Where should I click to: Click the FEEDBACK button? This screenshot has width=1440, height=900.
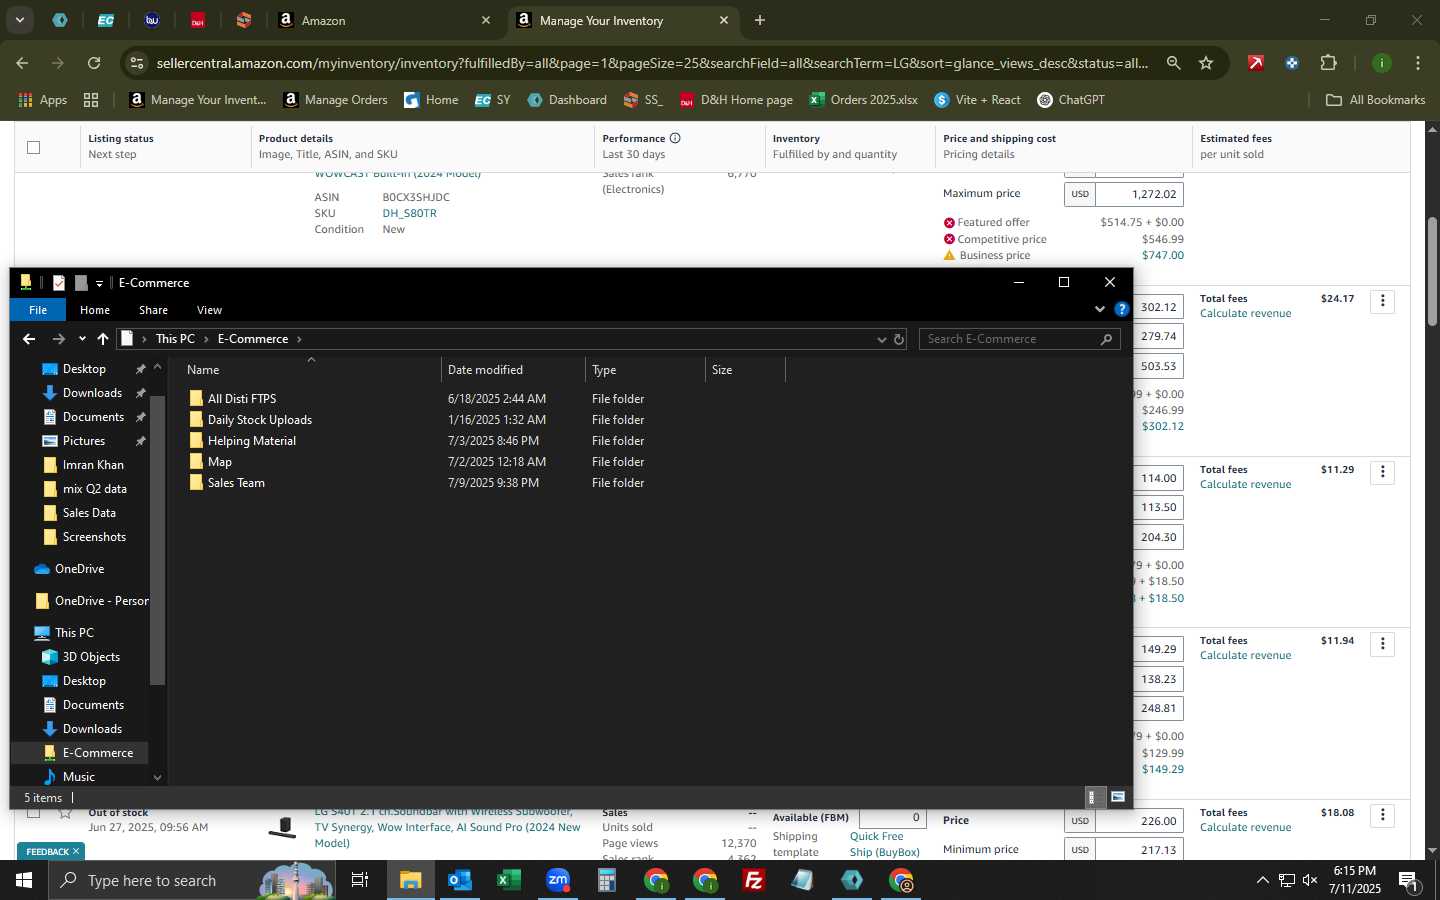(x=52, y=851)
